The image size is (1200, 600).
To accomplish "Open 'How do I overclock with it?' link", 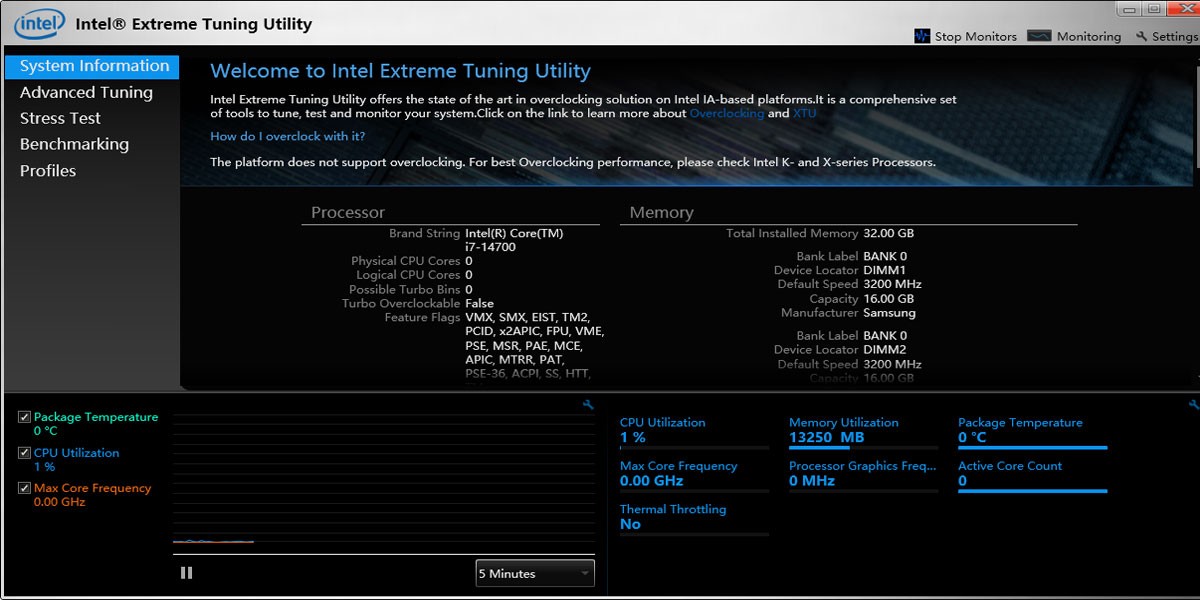I will 287,136.
